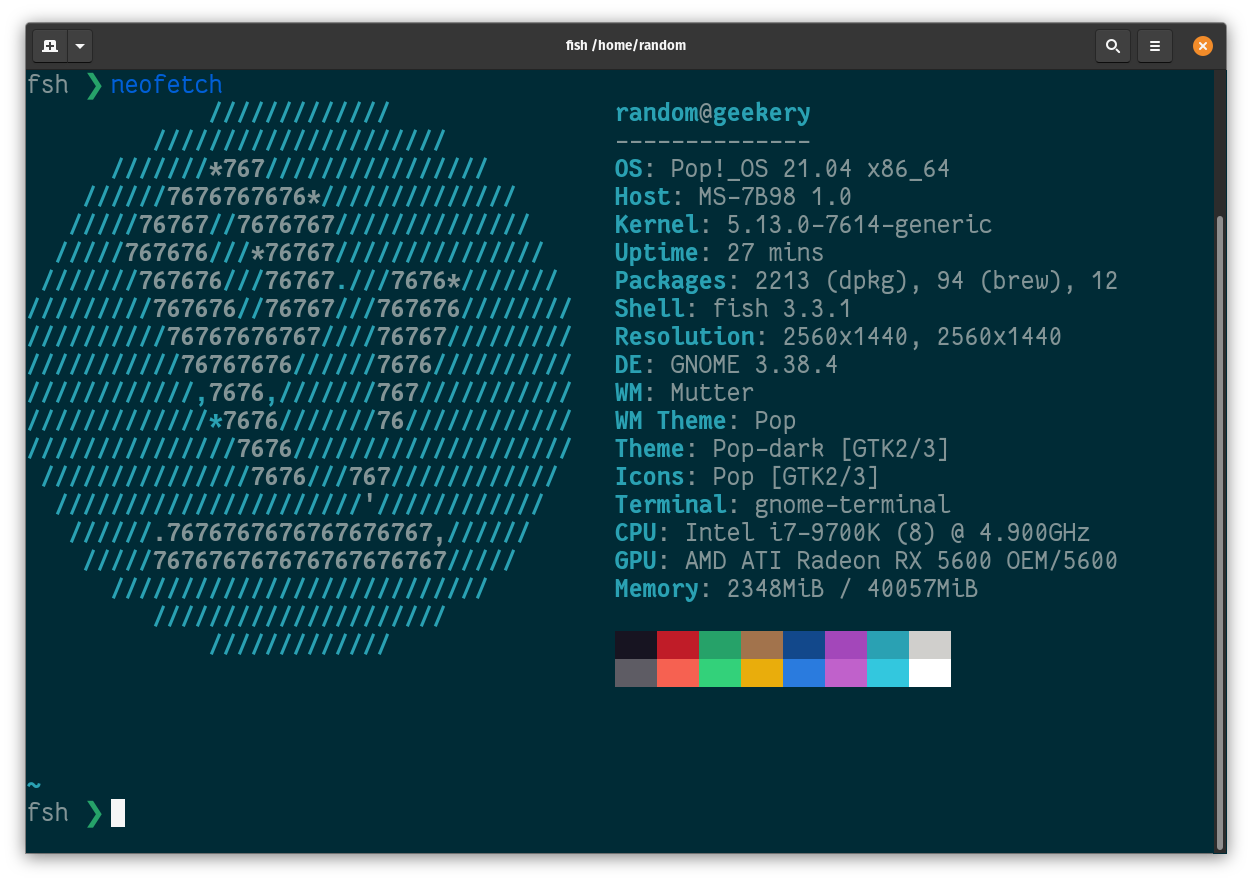Open the hamburger menu
Image resolution: width=1252 pixels, height=882 pixels.
pyautogui.click(x=1155, y=46)
